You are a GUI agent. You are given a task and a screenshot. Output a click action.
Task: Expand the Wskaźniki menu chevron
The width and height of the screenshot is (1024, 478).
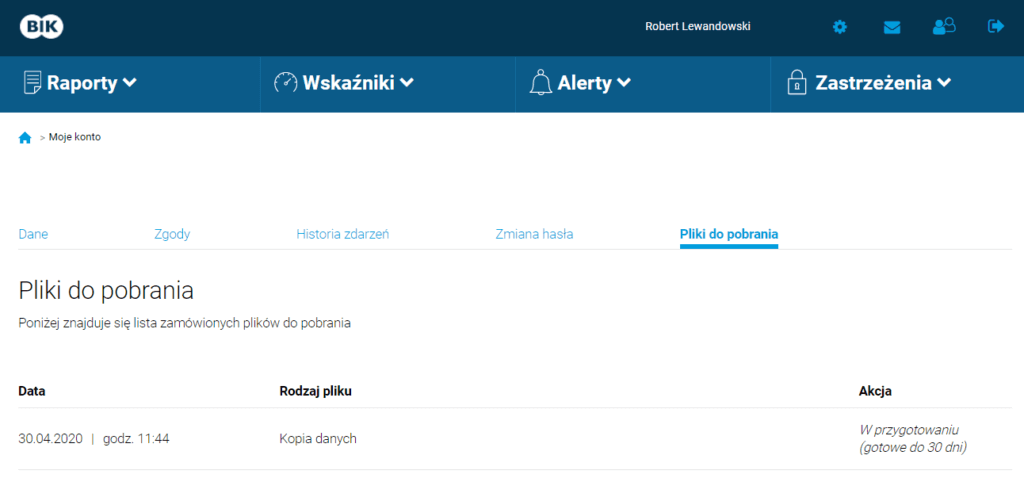[x=407, y=83]
